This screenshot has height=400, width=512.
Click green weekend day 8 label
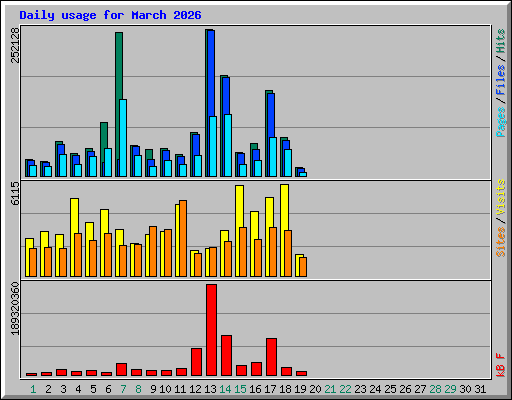tap(138, 389)
